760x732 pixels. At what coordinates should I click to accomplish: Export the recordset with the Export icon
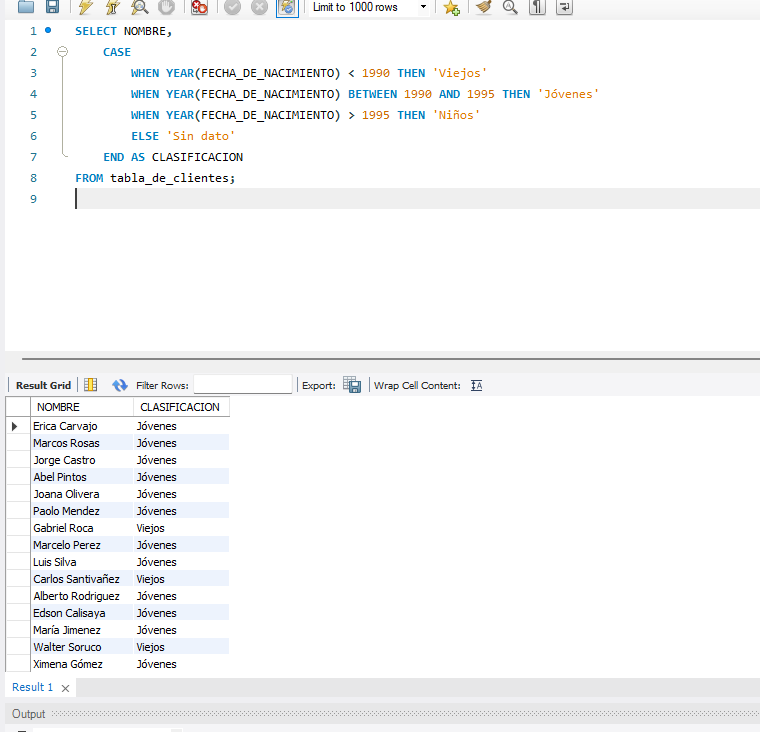coord(351,385)
